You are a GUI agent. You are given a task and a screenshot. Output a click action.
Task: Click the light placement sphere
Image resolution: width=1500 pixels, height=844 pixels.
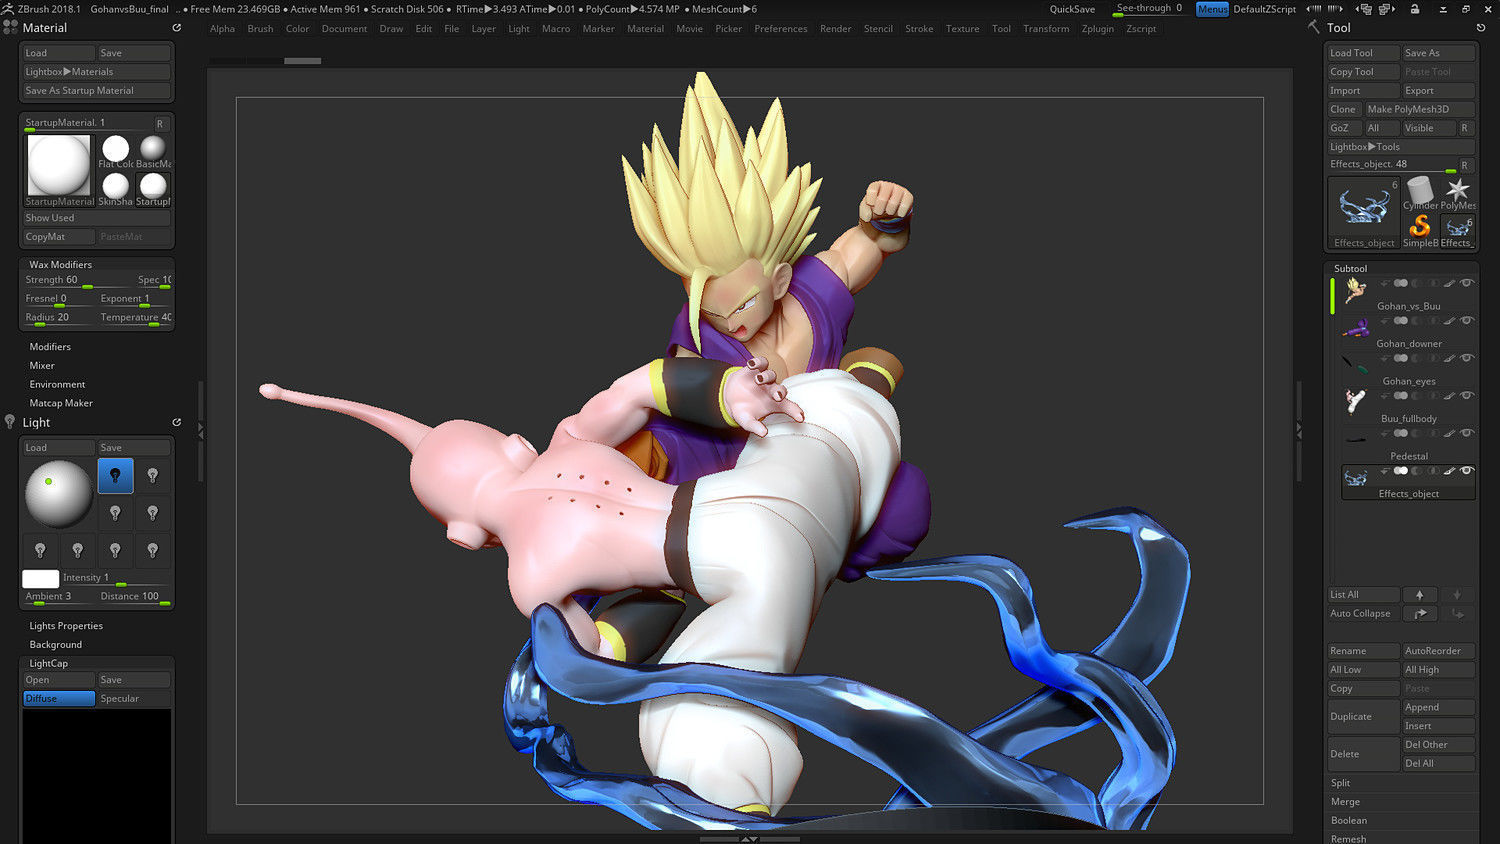click(x=59, y=493)
